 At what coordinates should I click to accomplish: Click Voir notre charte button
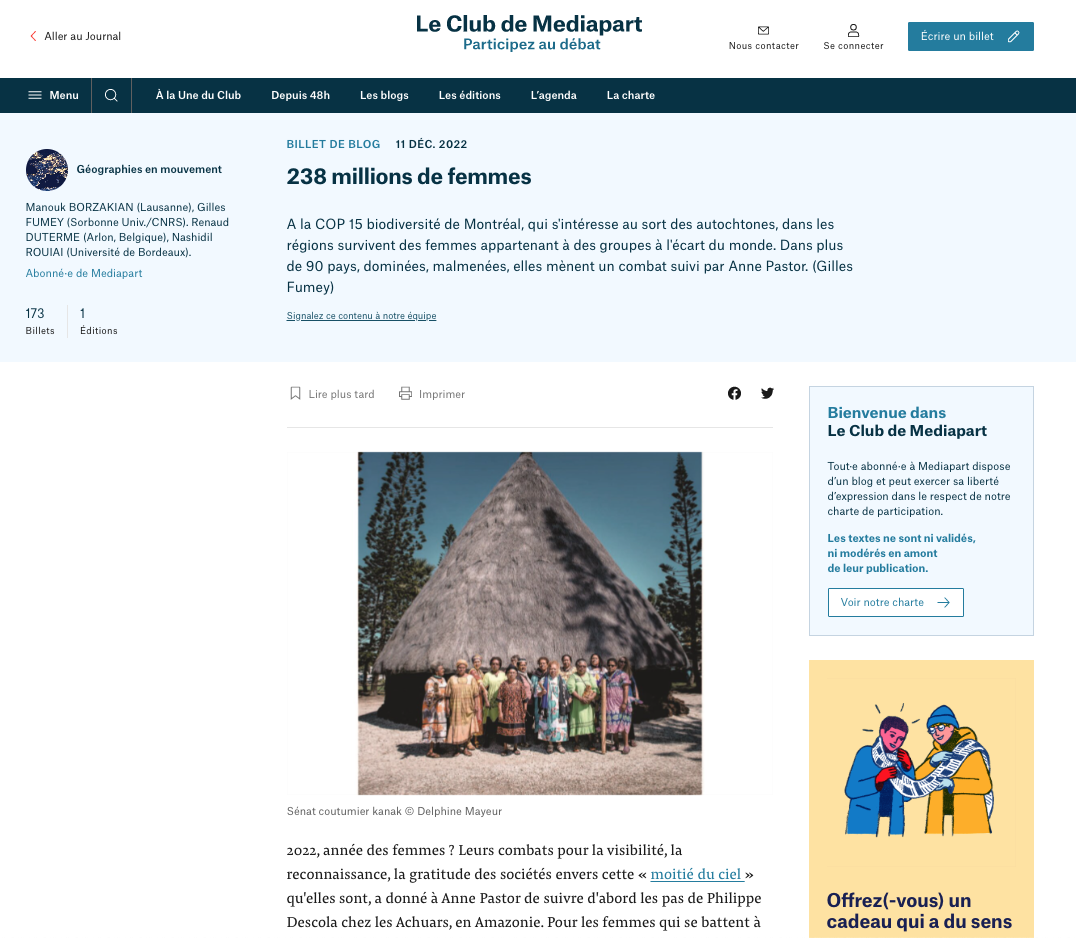[x=896, y=602]
